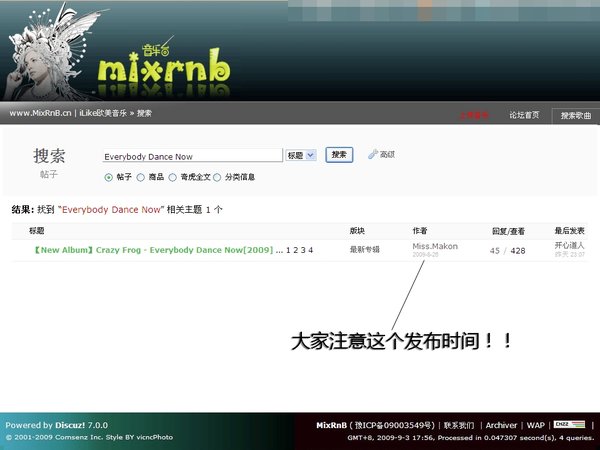Click the www.MixRnB.cn breadcrumb link
Screen dimensions: 600x450
(x=40, y=113)
